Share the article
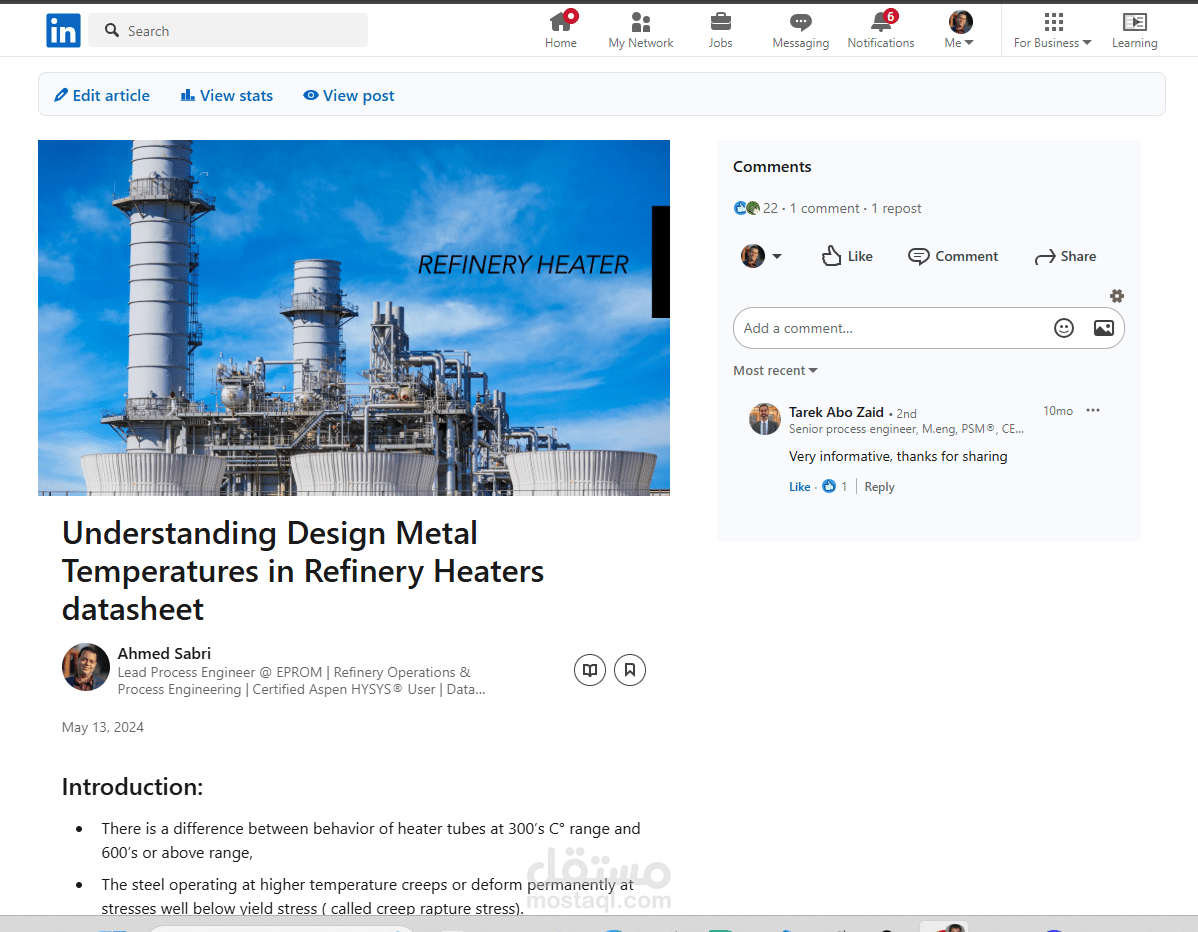The height and width of the screenshot is (932, 1198). [x=1065, y=256]
